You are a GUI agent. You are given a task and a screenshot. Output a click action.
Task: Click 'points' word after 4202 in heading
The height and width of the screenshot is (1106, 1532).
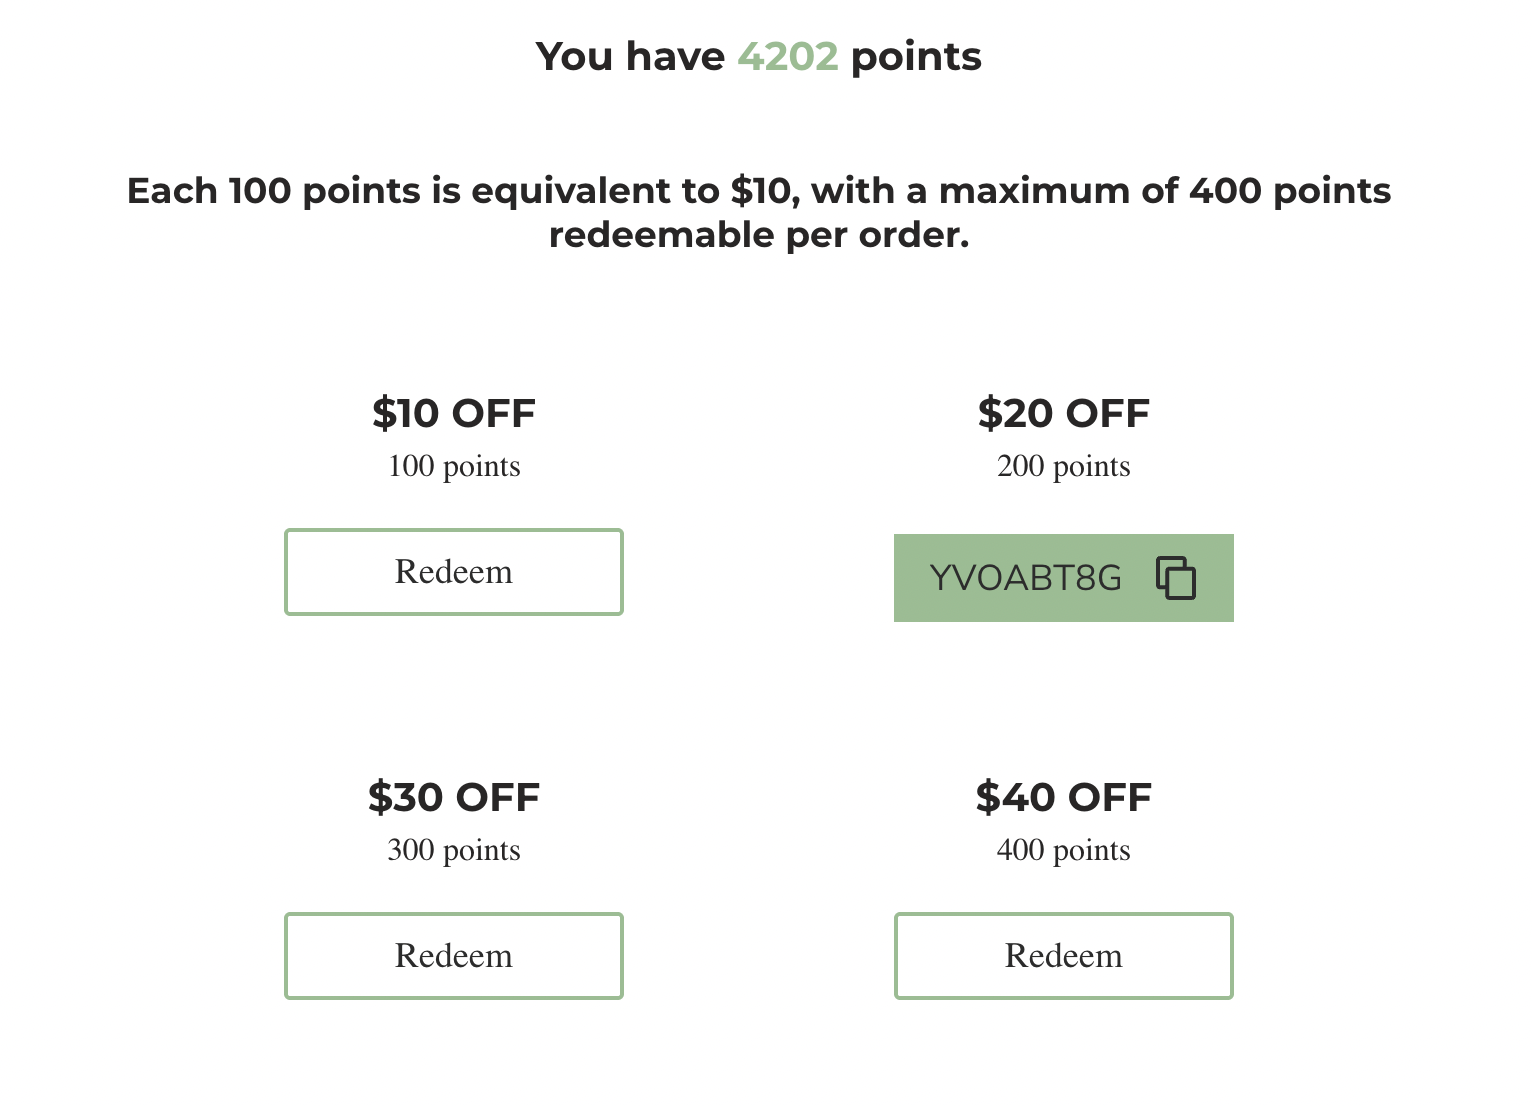tap(916, 58)
